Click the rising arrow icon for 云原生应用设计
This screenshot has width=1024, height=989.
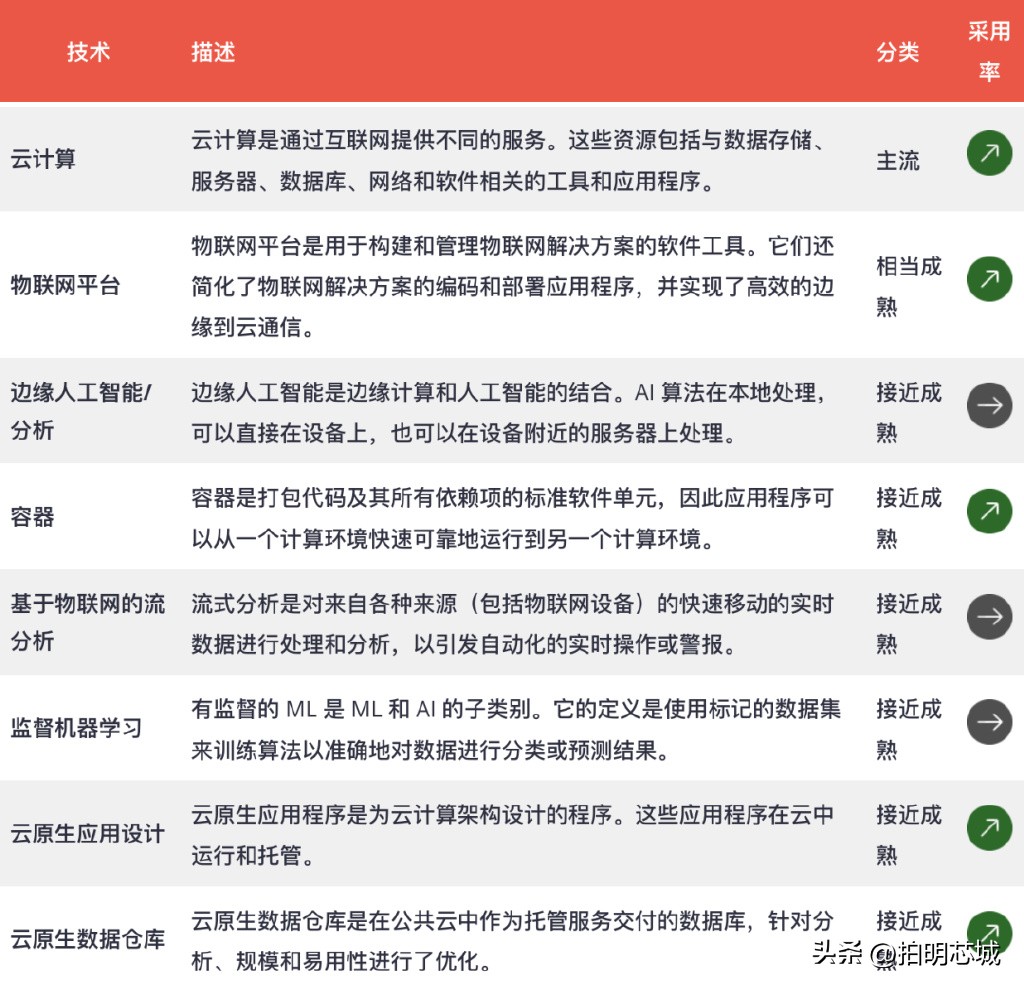click(x=989, y=828)
